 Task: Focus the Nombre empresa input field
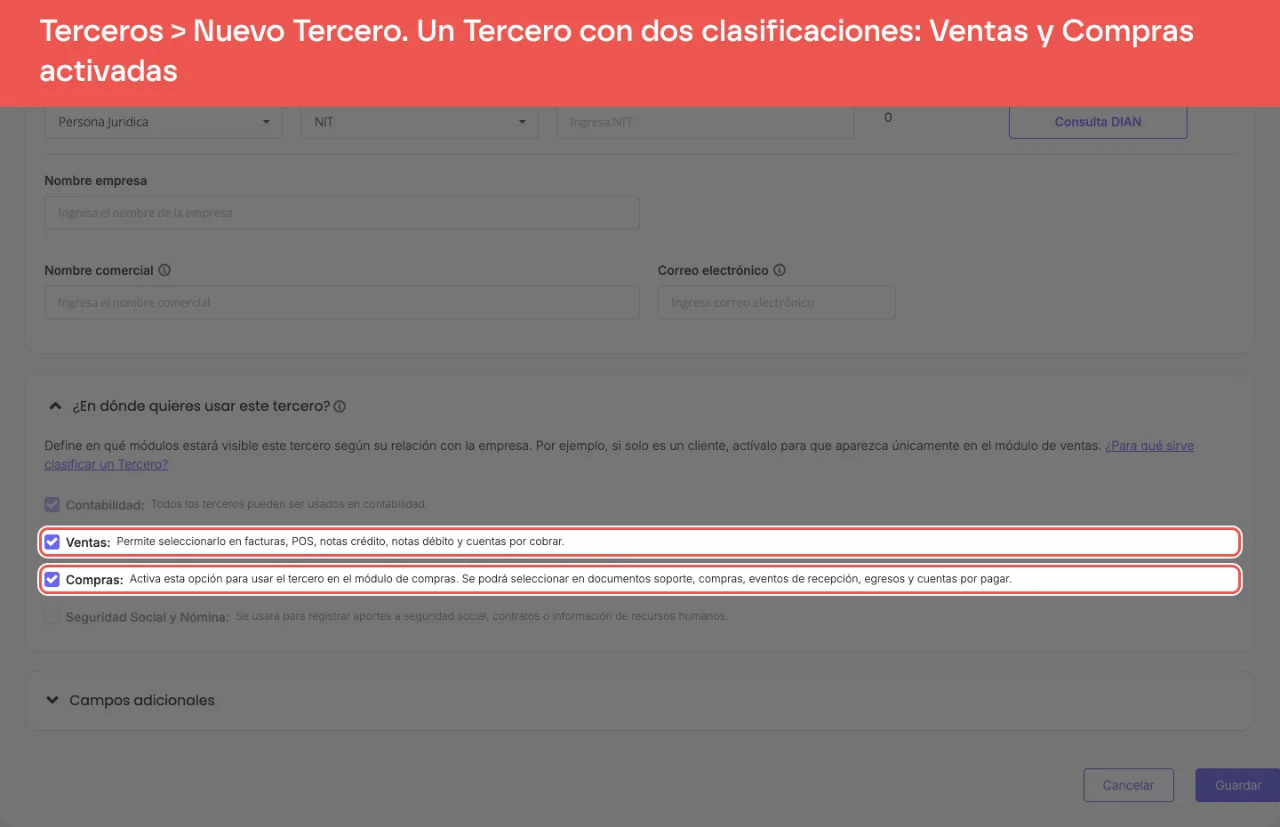[x=342, y=213]
